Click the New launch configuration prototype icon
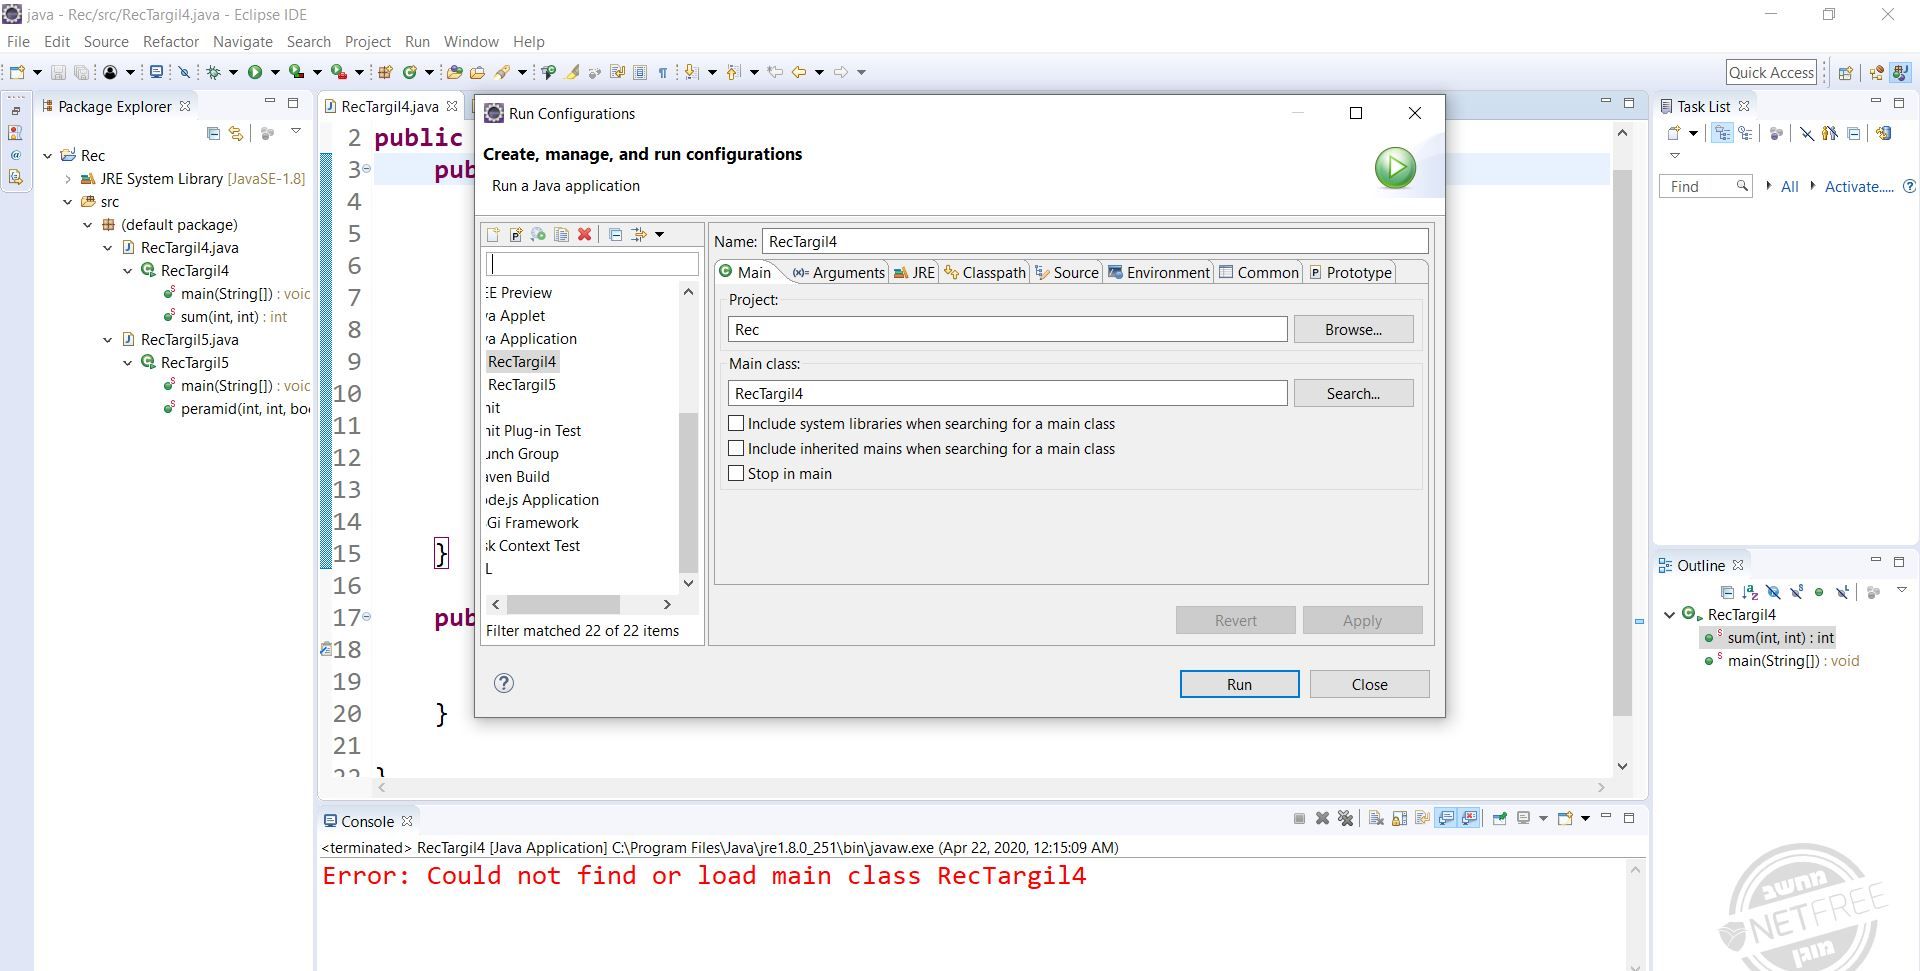 [516, 234]
